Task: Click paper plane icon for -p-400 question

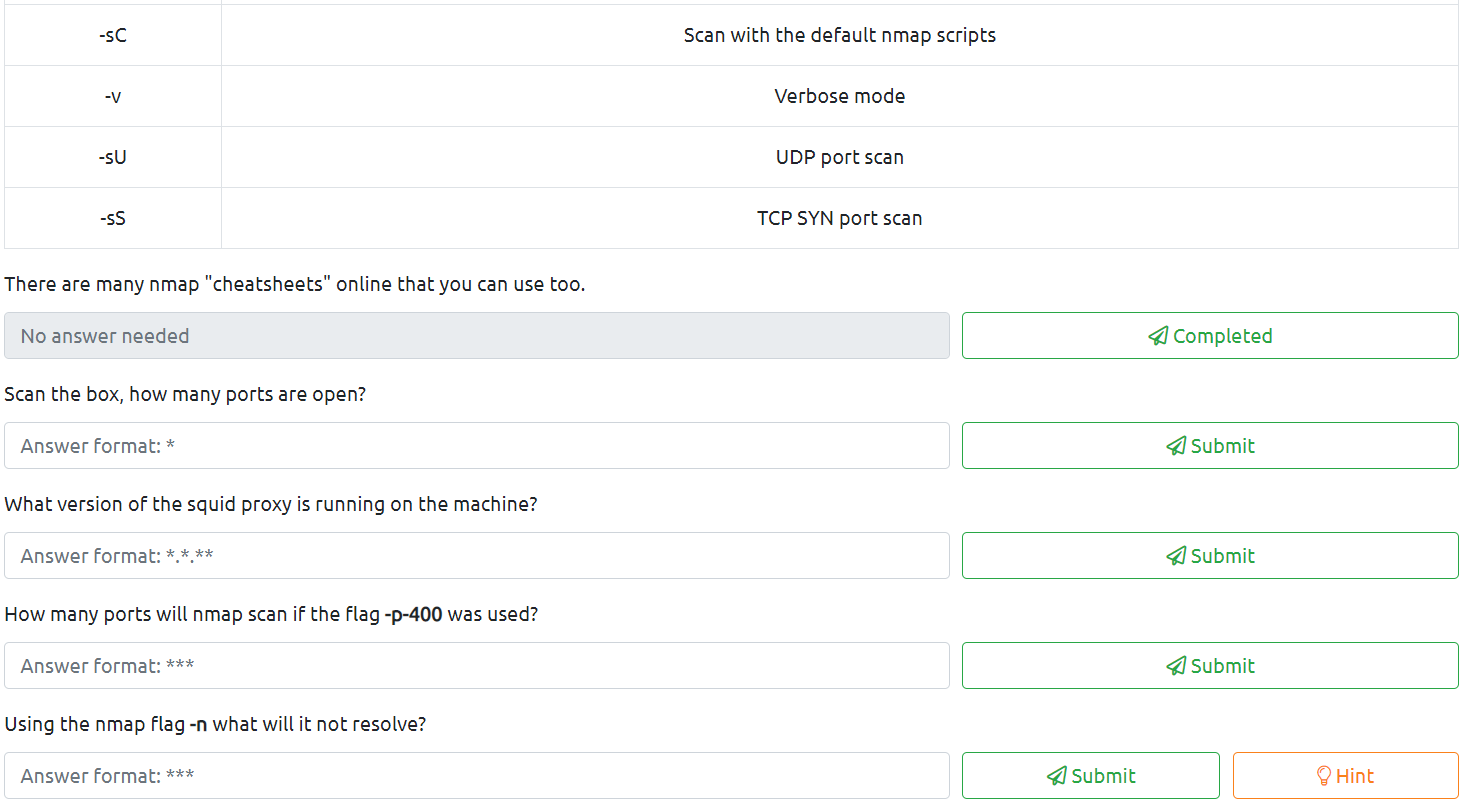Action: pos(1176,666)
